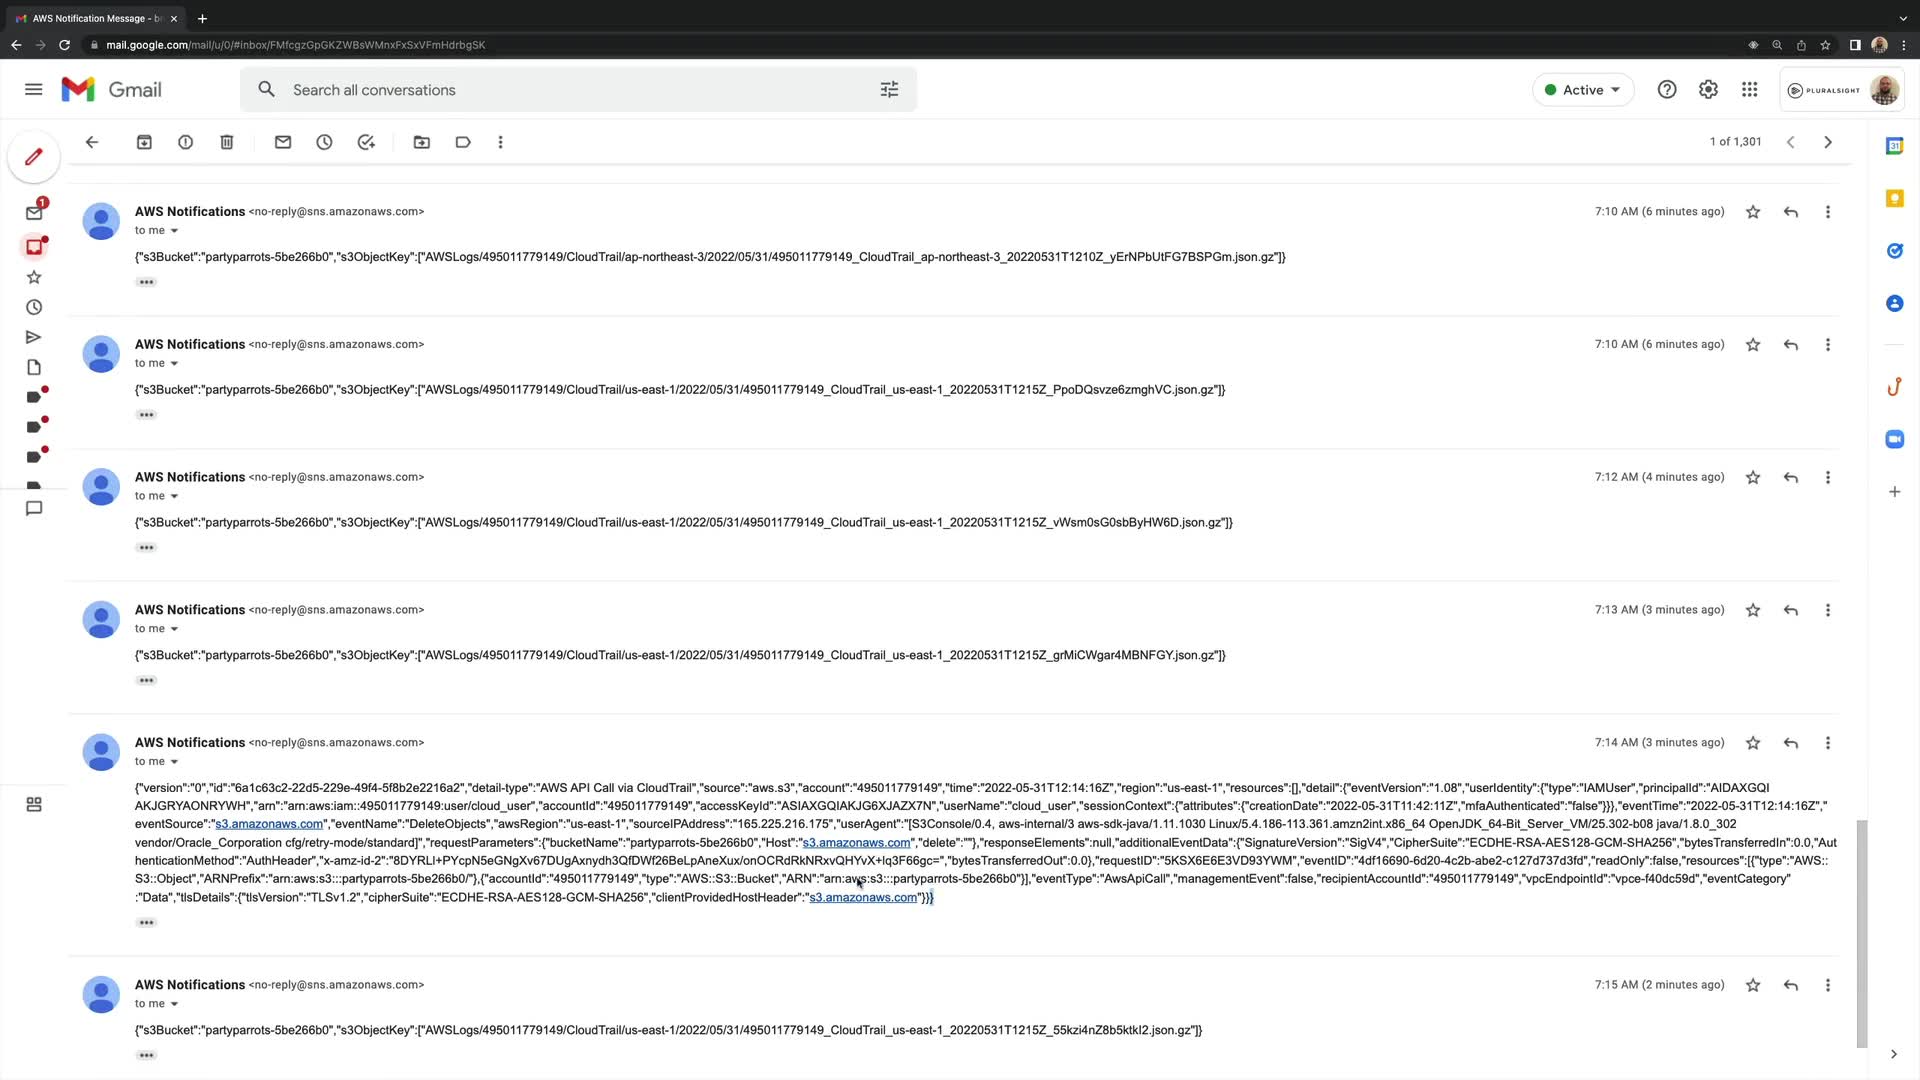Expand recipient details under first message
This screenshot has width=1920, height=1080.
(x=174, y=231)
